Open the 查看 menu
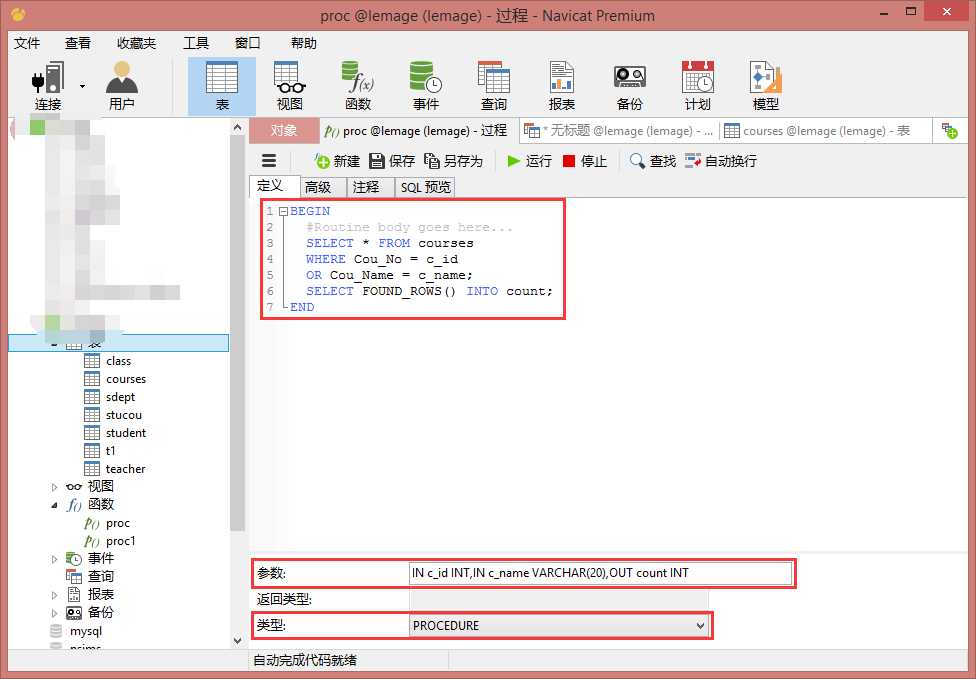Viewport: 976px width, 679px height. coord(78,43)
